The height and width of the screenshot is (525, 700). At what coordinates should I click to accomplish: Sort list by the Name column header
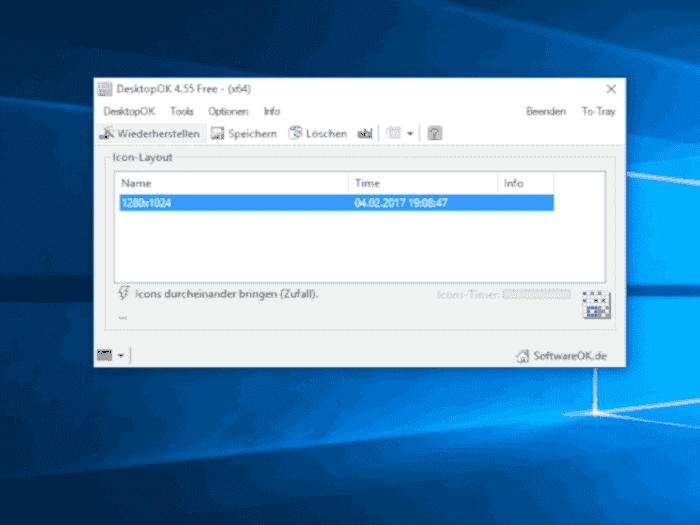click(232, 184)
